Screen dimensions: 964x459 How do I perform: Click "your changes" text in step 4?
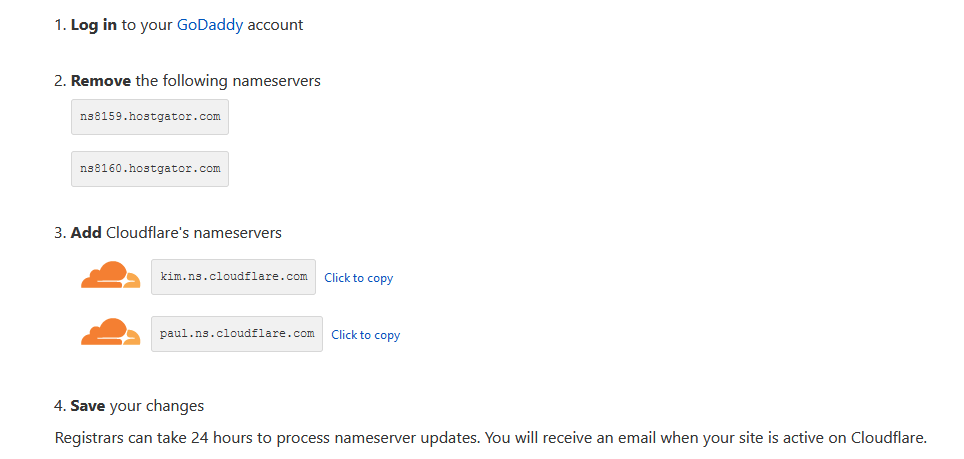pyautogui.click(x=157, y=406)
